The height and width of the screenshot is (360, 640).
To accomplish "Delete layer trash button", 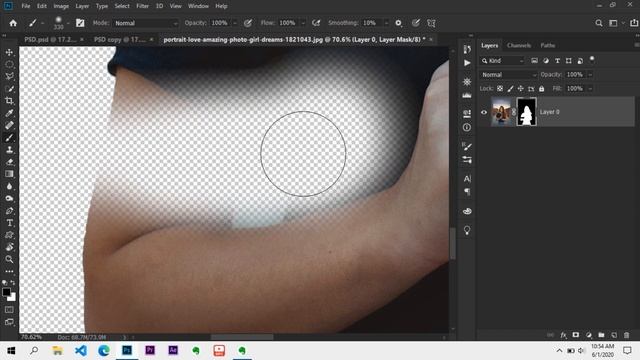I will [x=627, y=335].
